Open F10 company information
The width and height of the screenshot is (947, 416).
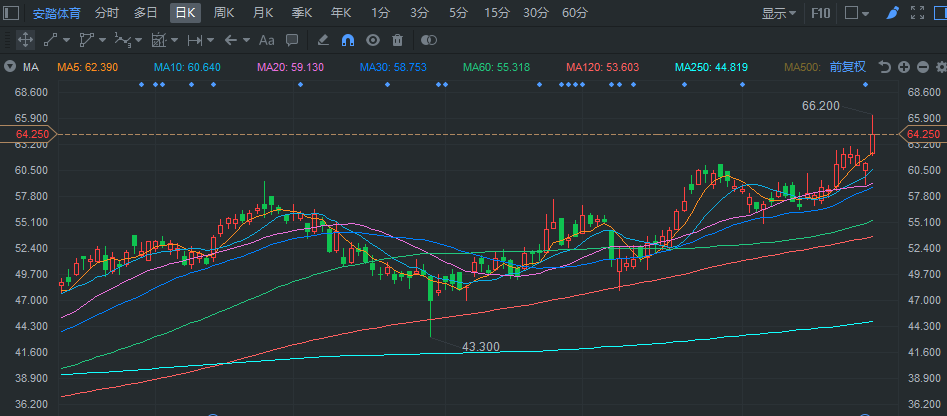(x=820, y=13)
